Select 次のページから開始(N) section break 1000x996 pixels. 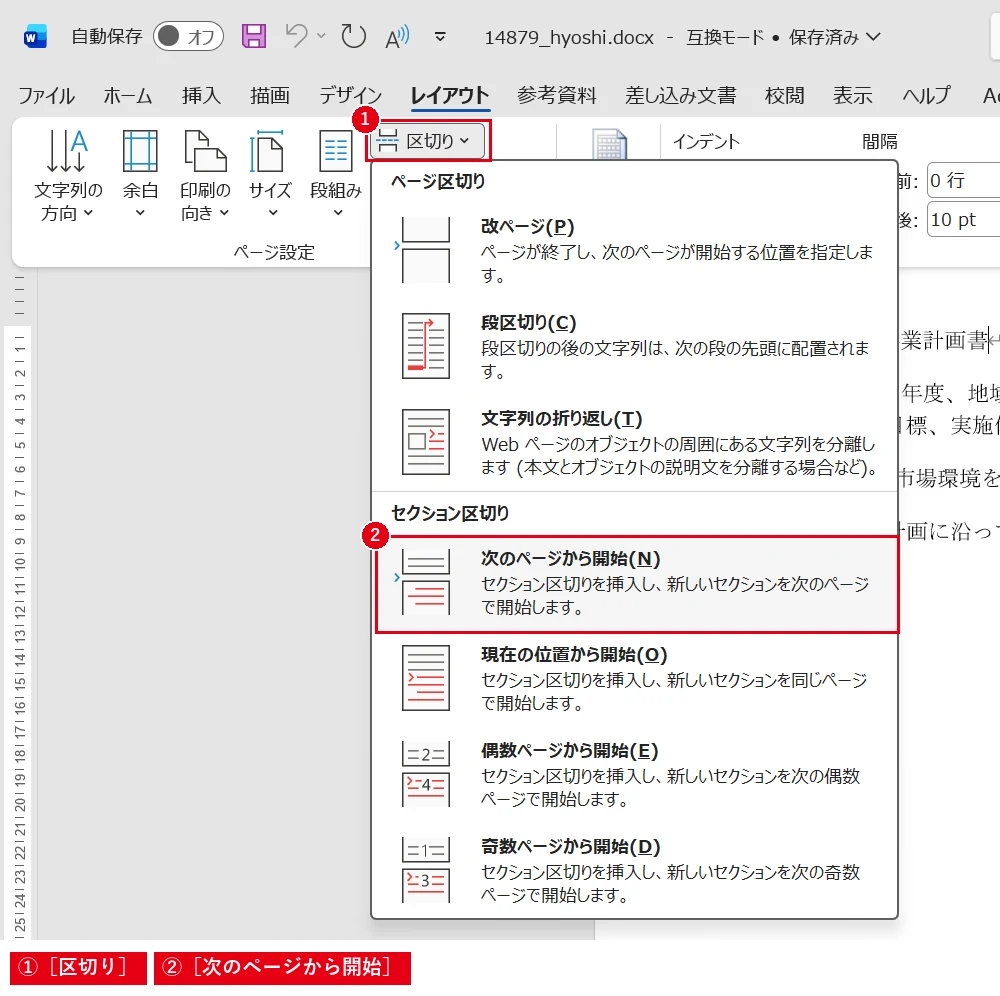point(637,584)
